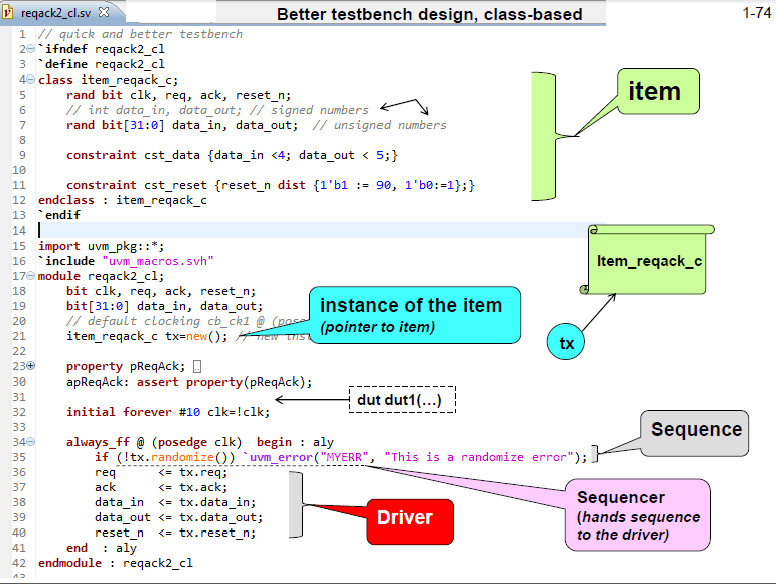Collapse the module reqack2_cl fold
Screen dimensions: 776x584
tap(30, 276)
